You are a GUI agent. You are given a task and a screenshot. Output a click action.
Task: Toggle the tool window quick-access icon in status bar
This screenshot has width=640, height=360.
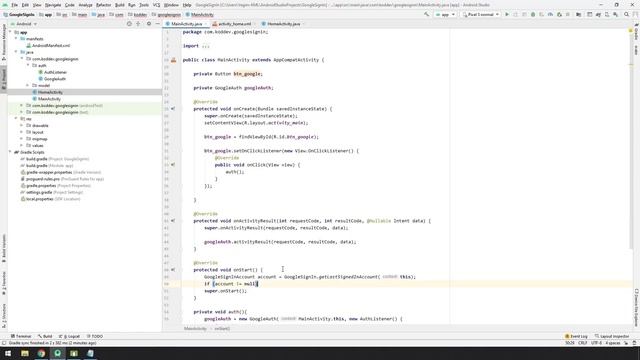[x=4, y=343]
